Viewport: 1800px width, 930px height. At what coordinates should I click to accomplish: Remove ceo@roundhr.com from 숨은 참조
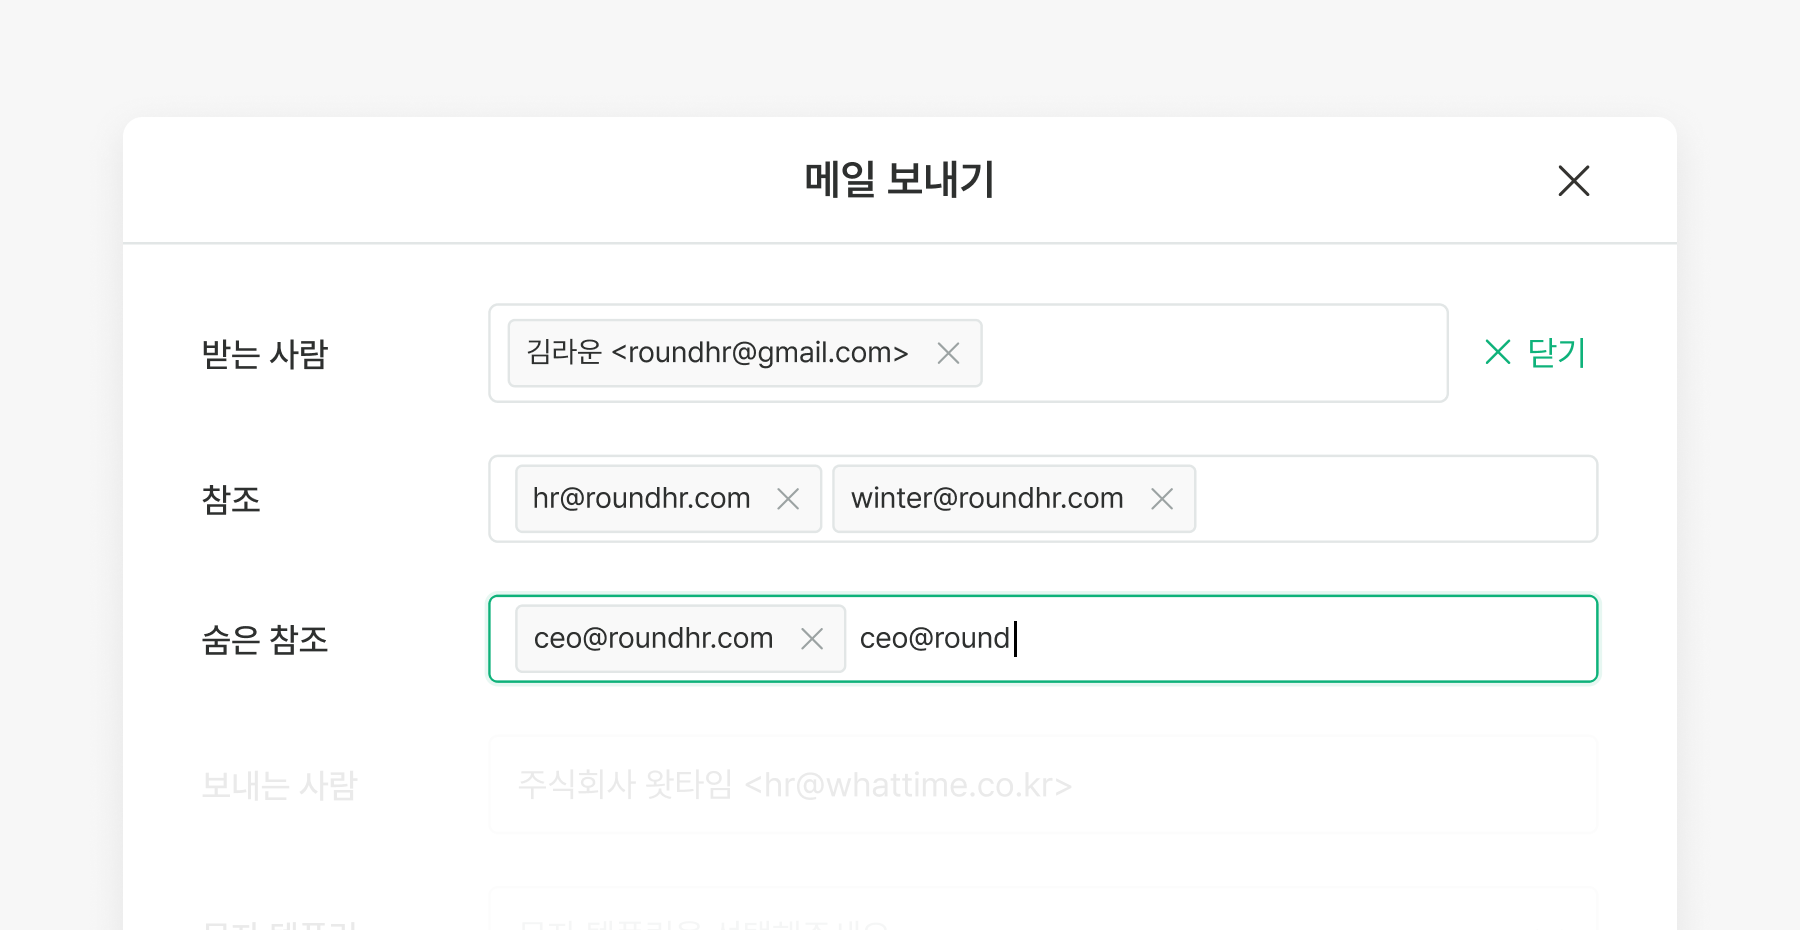tap(812, 639)
